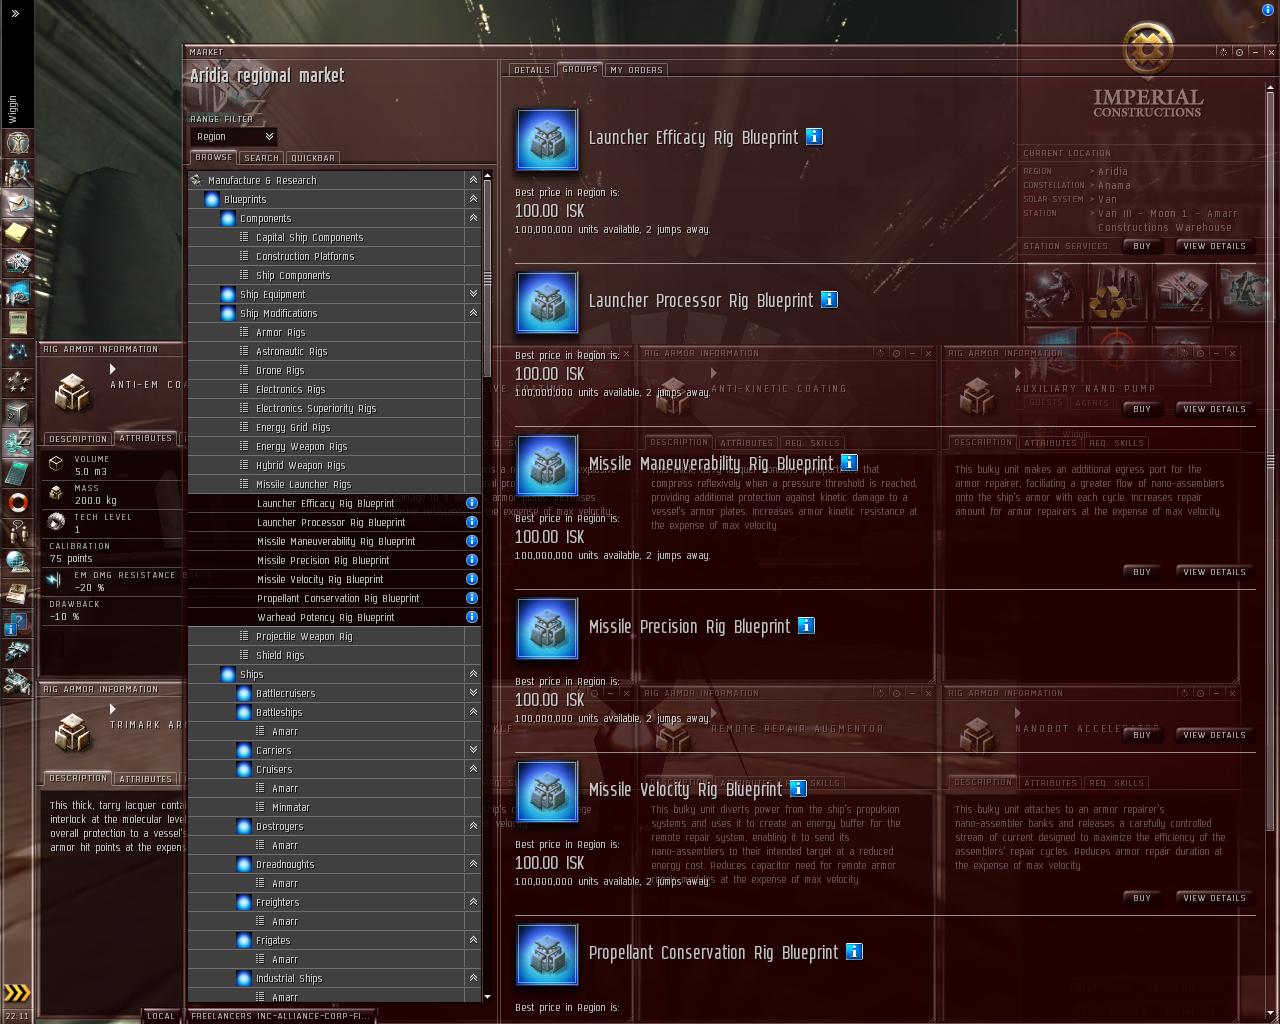Select Propellant Conservation Rig Blueprint tree row
Viewport: 1280px width, 1024px height.
click(334, 598)
